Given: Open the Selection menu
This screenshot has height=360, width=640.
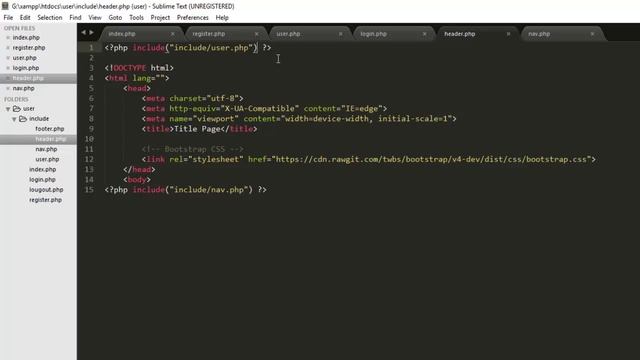Looking at the screenshot, I should click(x=50, y=18).
